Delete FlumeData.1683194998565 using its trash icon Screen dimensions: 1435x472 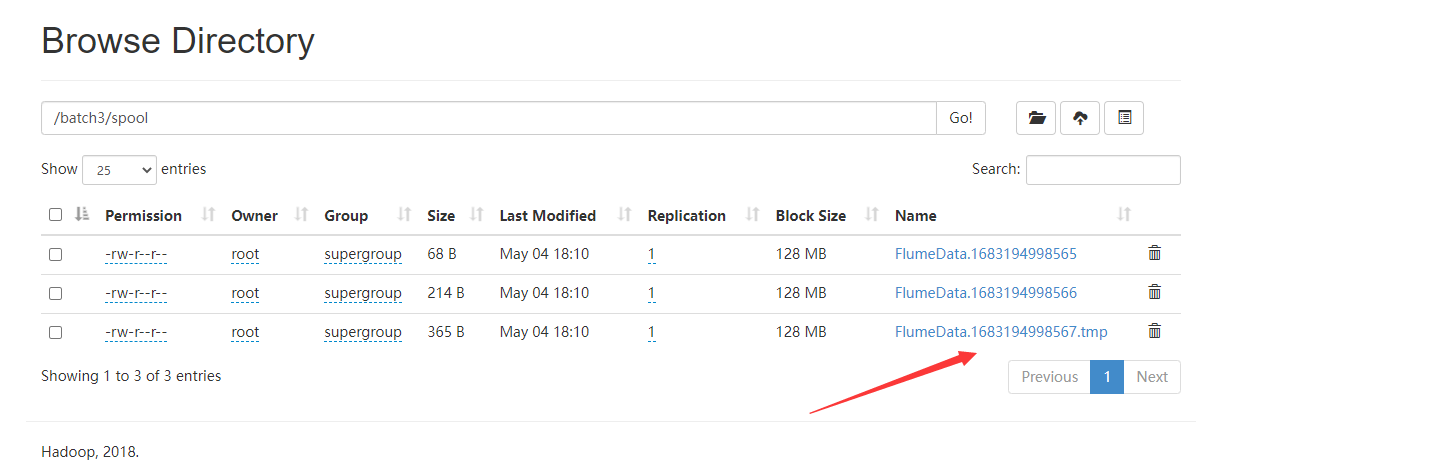click(1154, 253)
